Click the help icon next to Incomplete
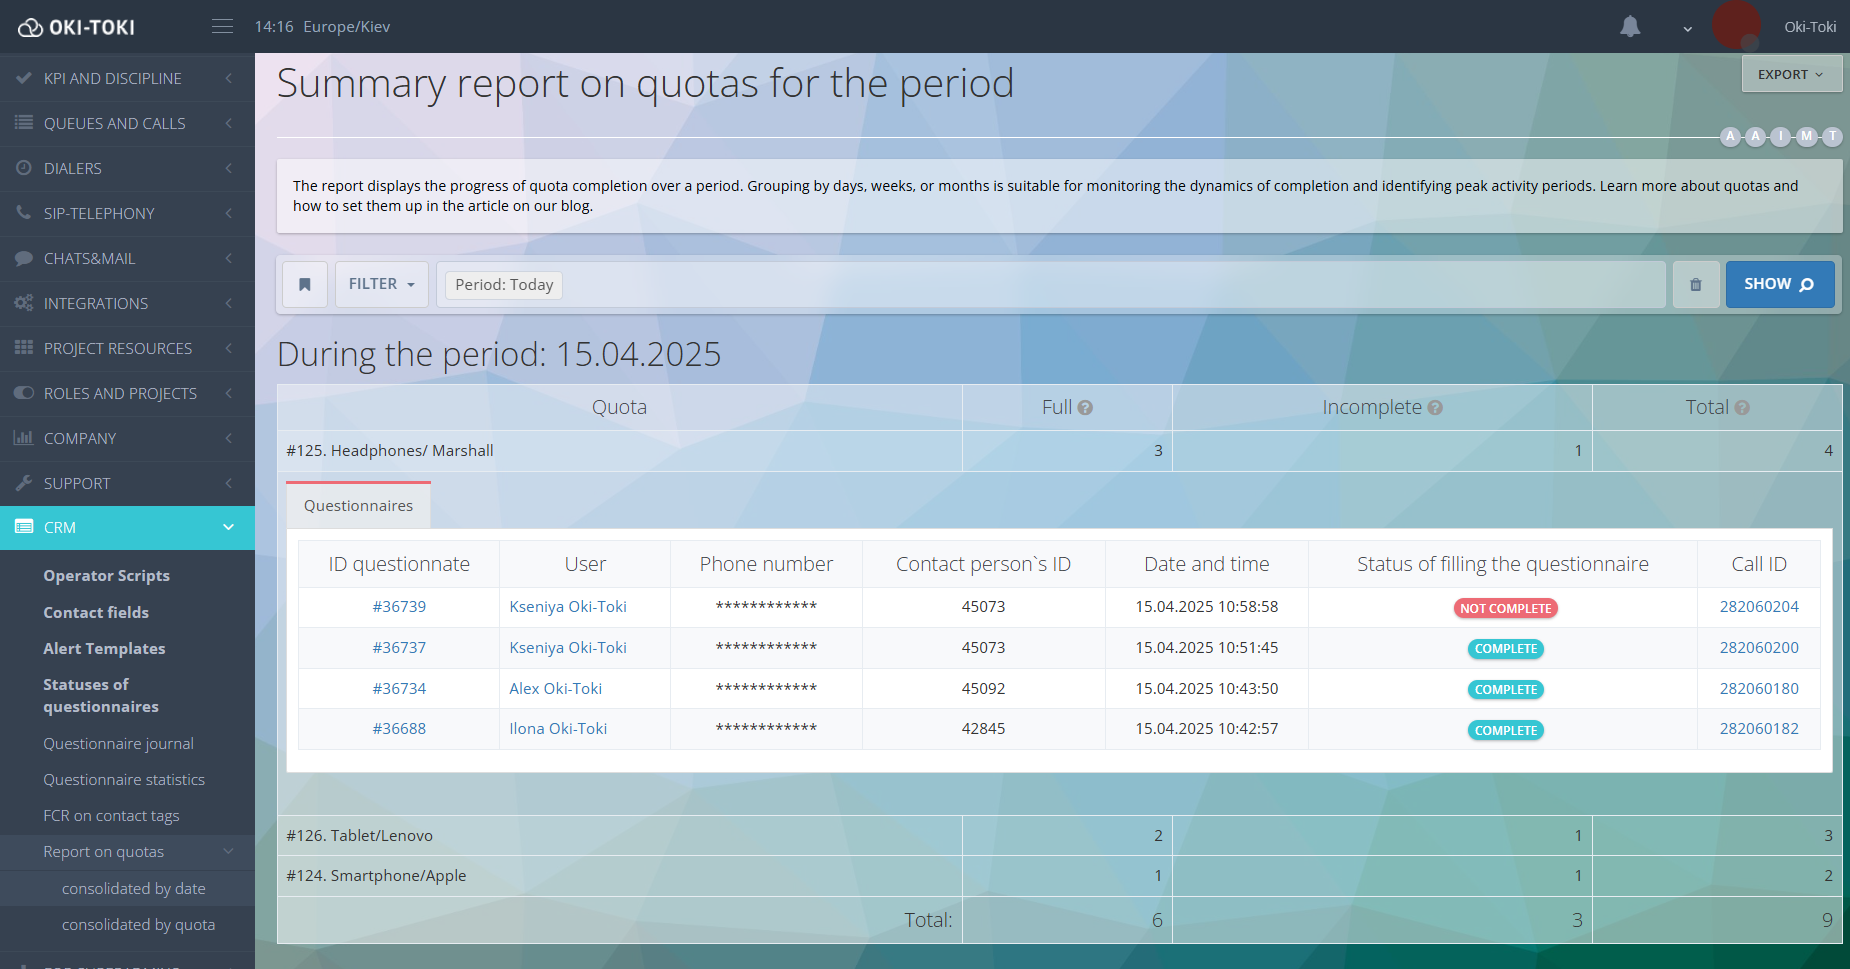The height and width of the screenshot is (969, 1850). tap(1435, 408)
